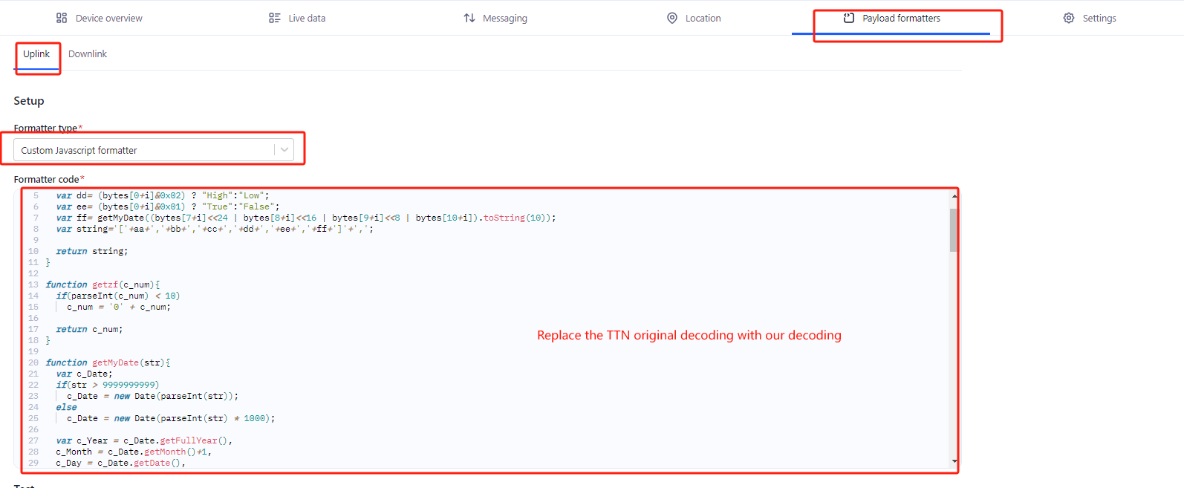Click line starting 'var ff= getMyDate'
1184x488 pixels.
coord(306,217)
